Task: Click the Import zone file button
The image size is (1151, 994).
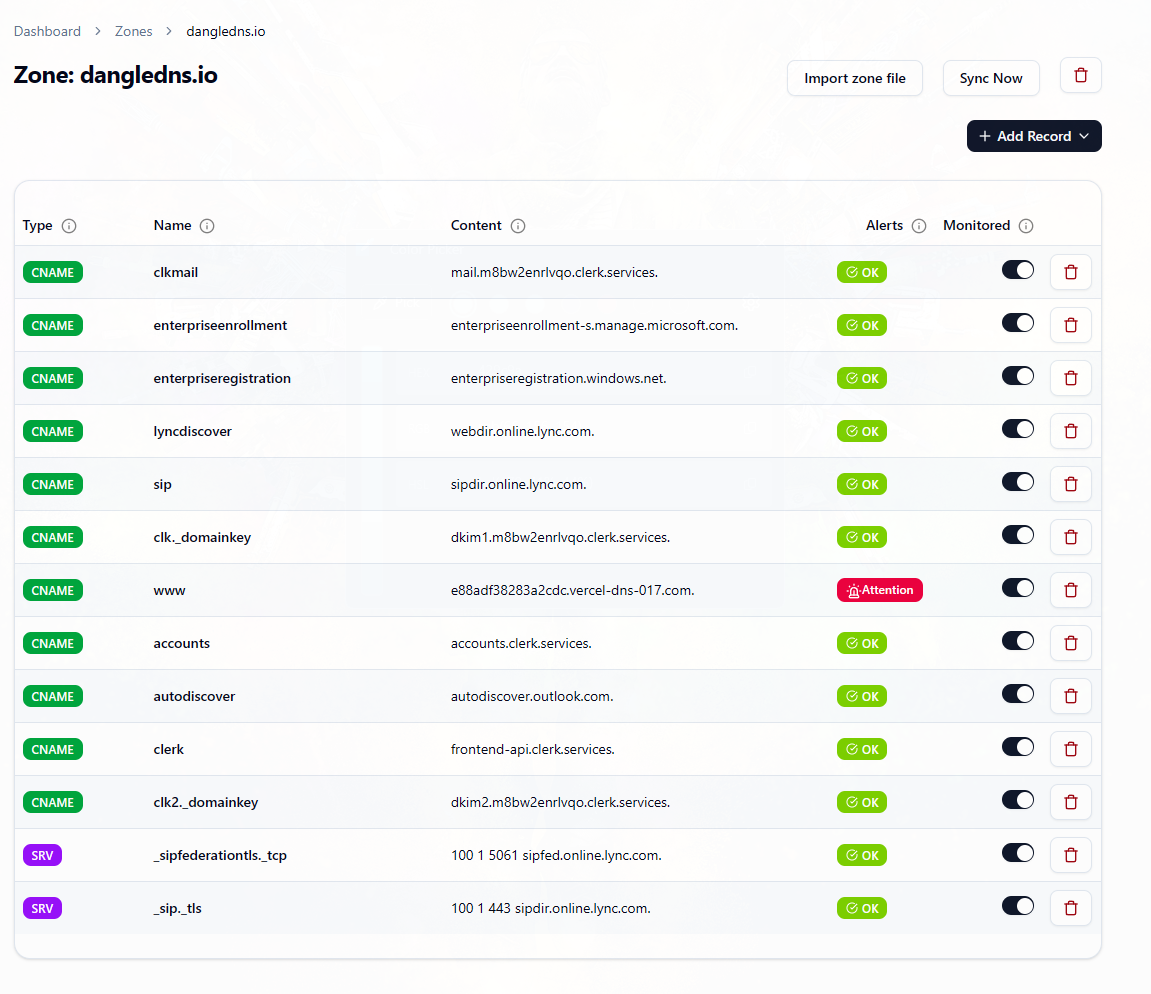Action: 854,77
